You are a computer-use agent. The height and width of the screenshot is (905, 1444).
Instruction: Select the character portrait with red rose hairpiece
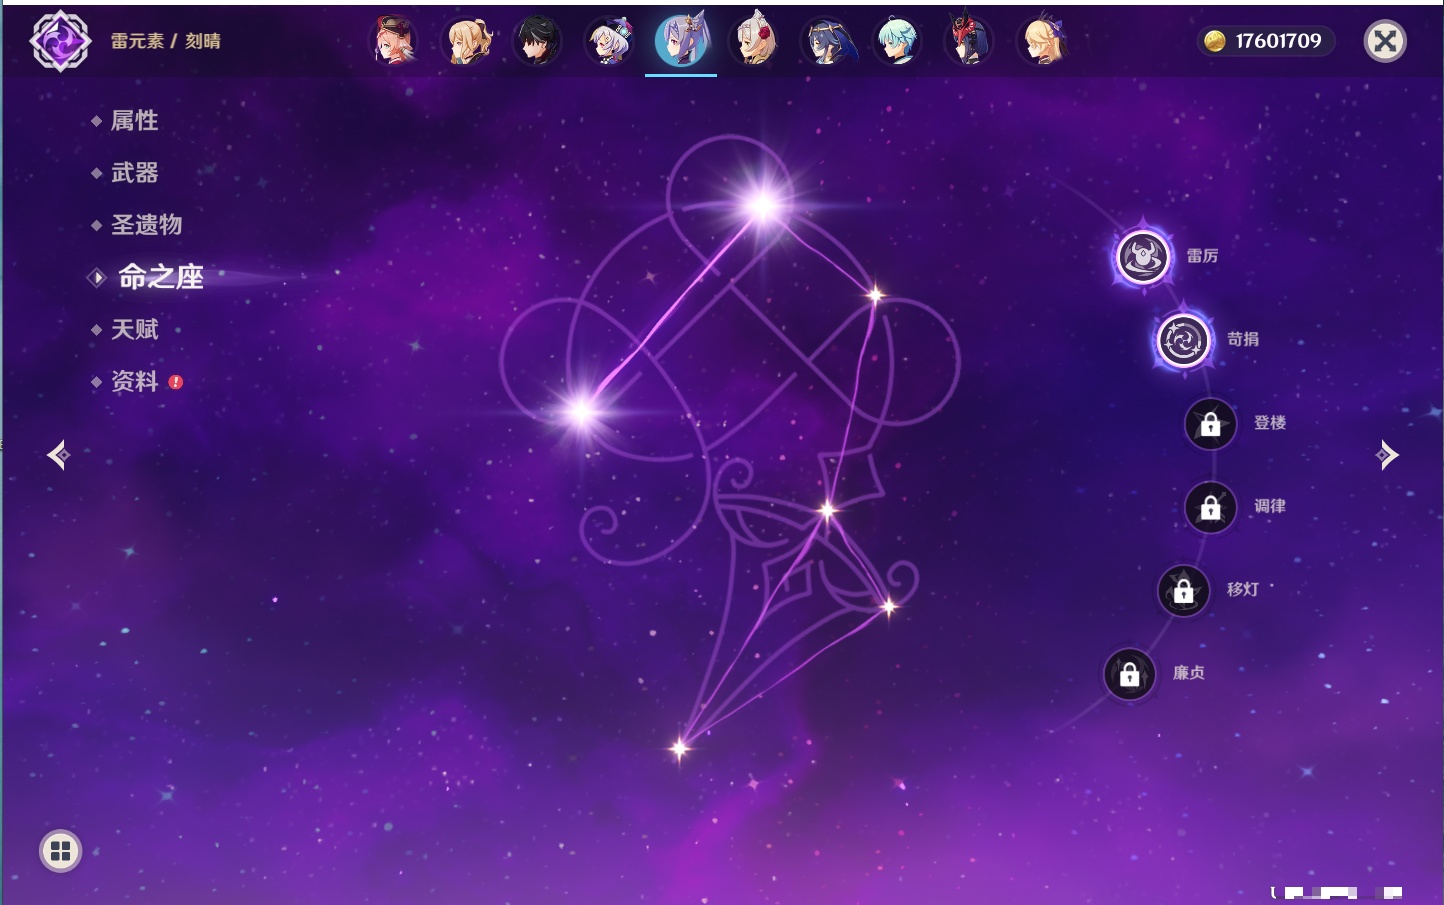point(755,41)
